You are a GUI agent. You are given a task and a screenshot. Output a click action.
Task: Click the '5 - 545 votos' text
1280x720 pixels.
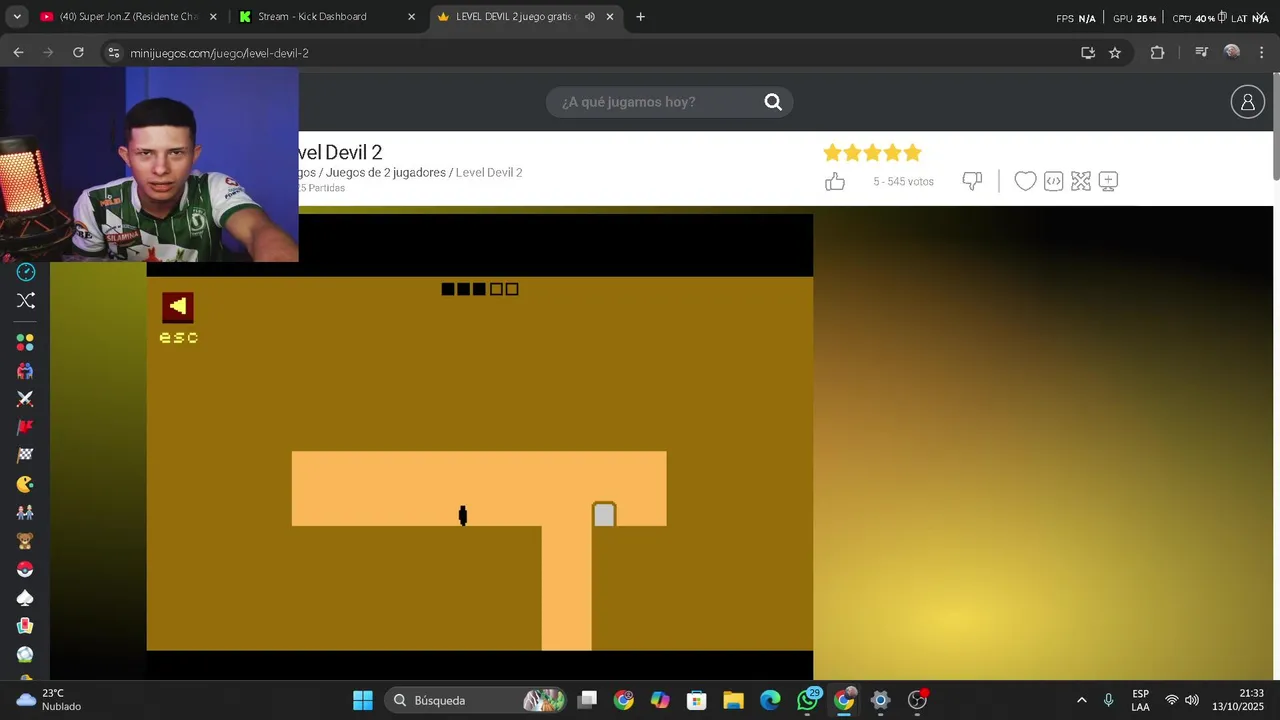[x=903, y=182]
